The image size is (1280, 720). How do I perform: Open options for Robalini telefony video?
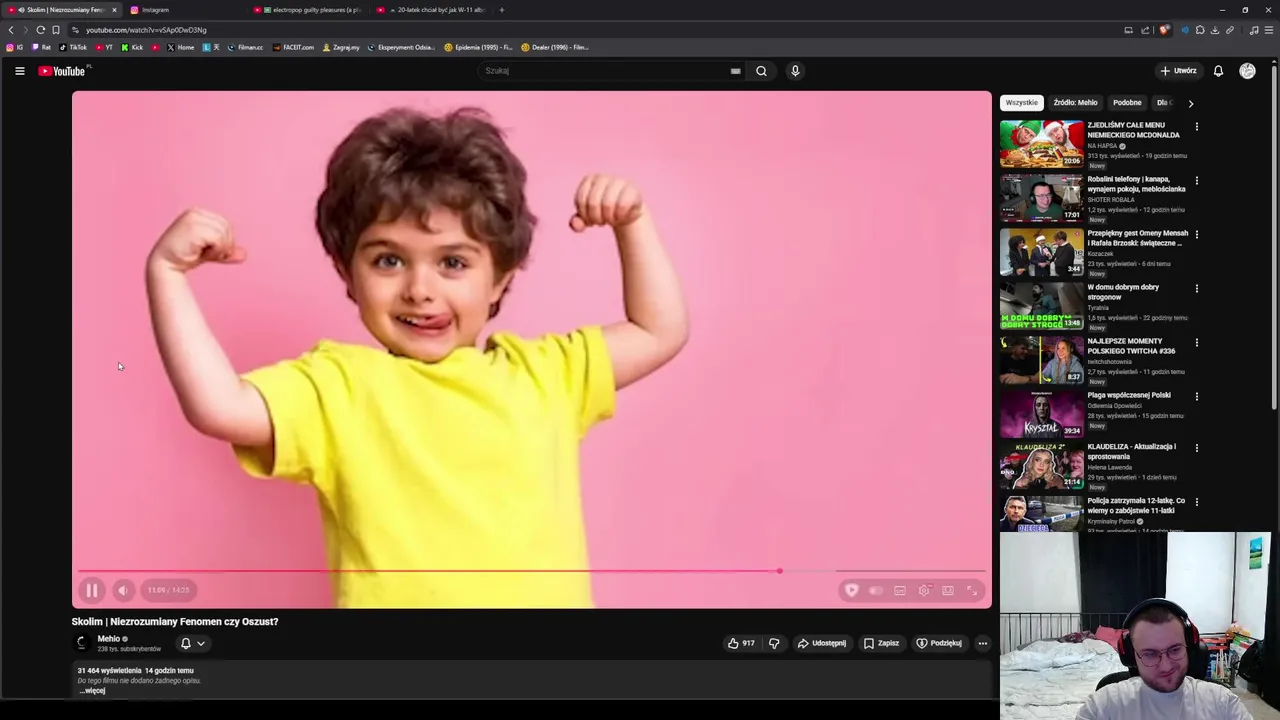click(1196, 181)
